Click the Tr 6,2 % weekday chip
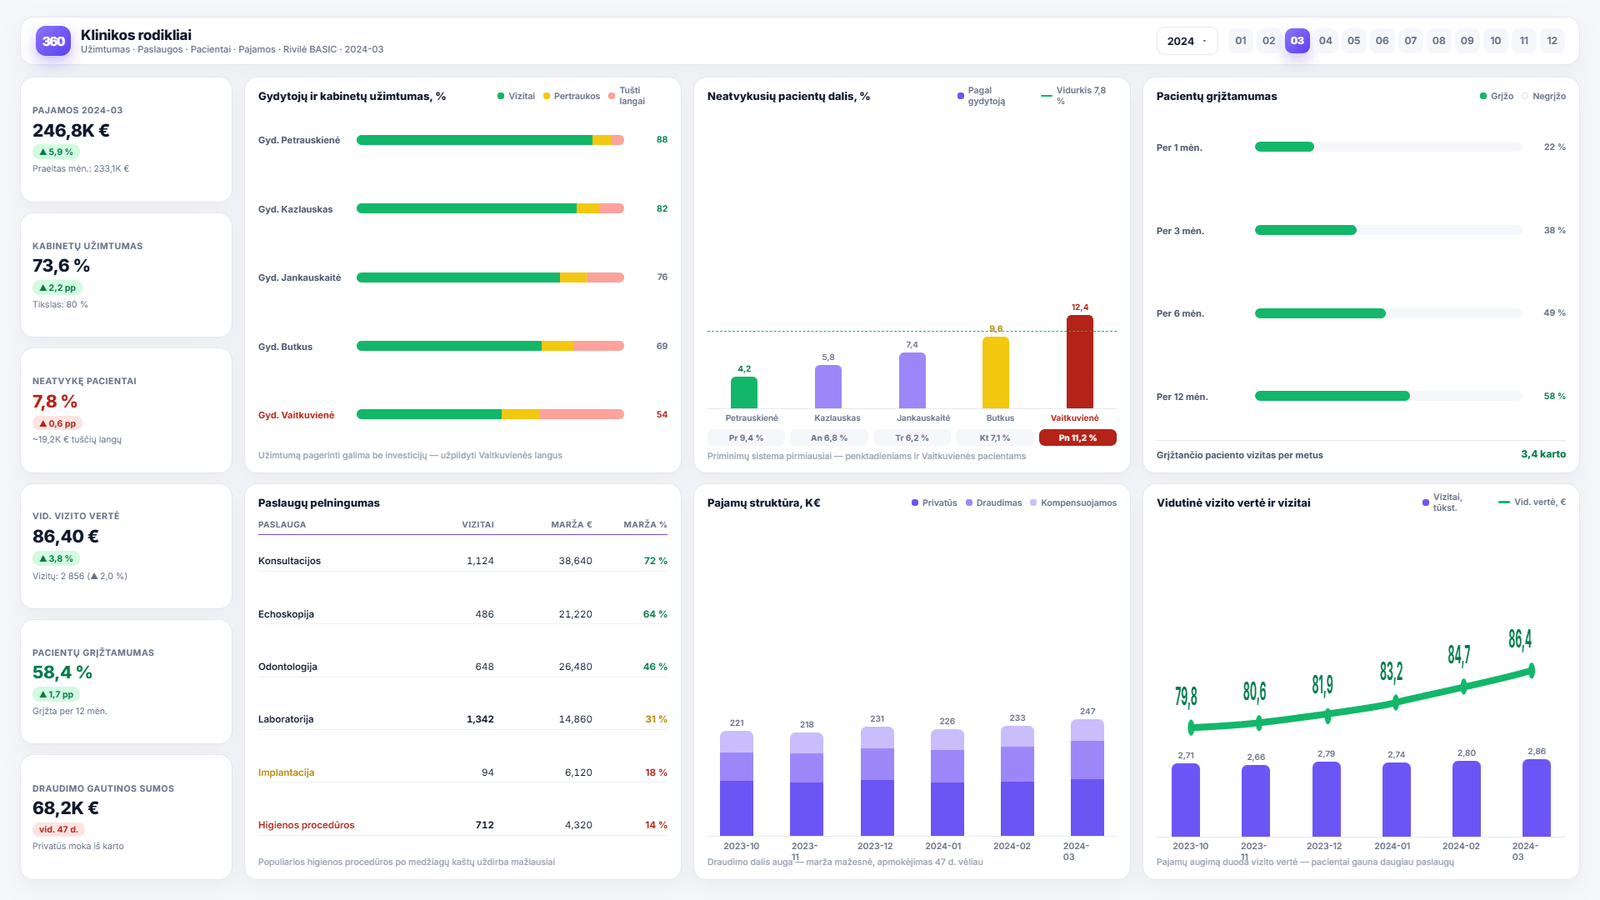The width and height of the screenshot is (1600, 900). pos(912,438)
